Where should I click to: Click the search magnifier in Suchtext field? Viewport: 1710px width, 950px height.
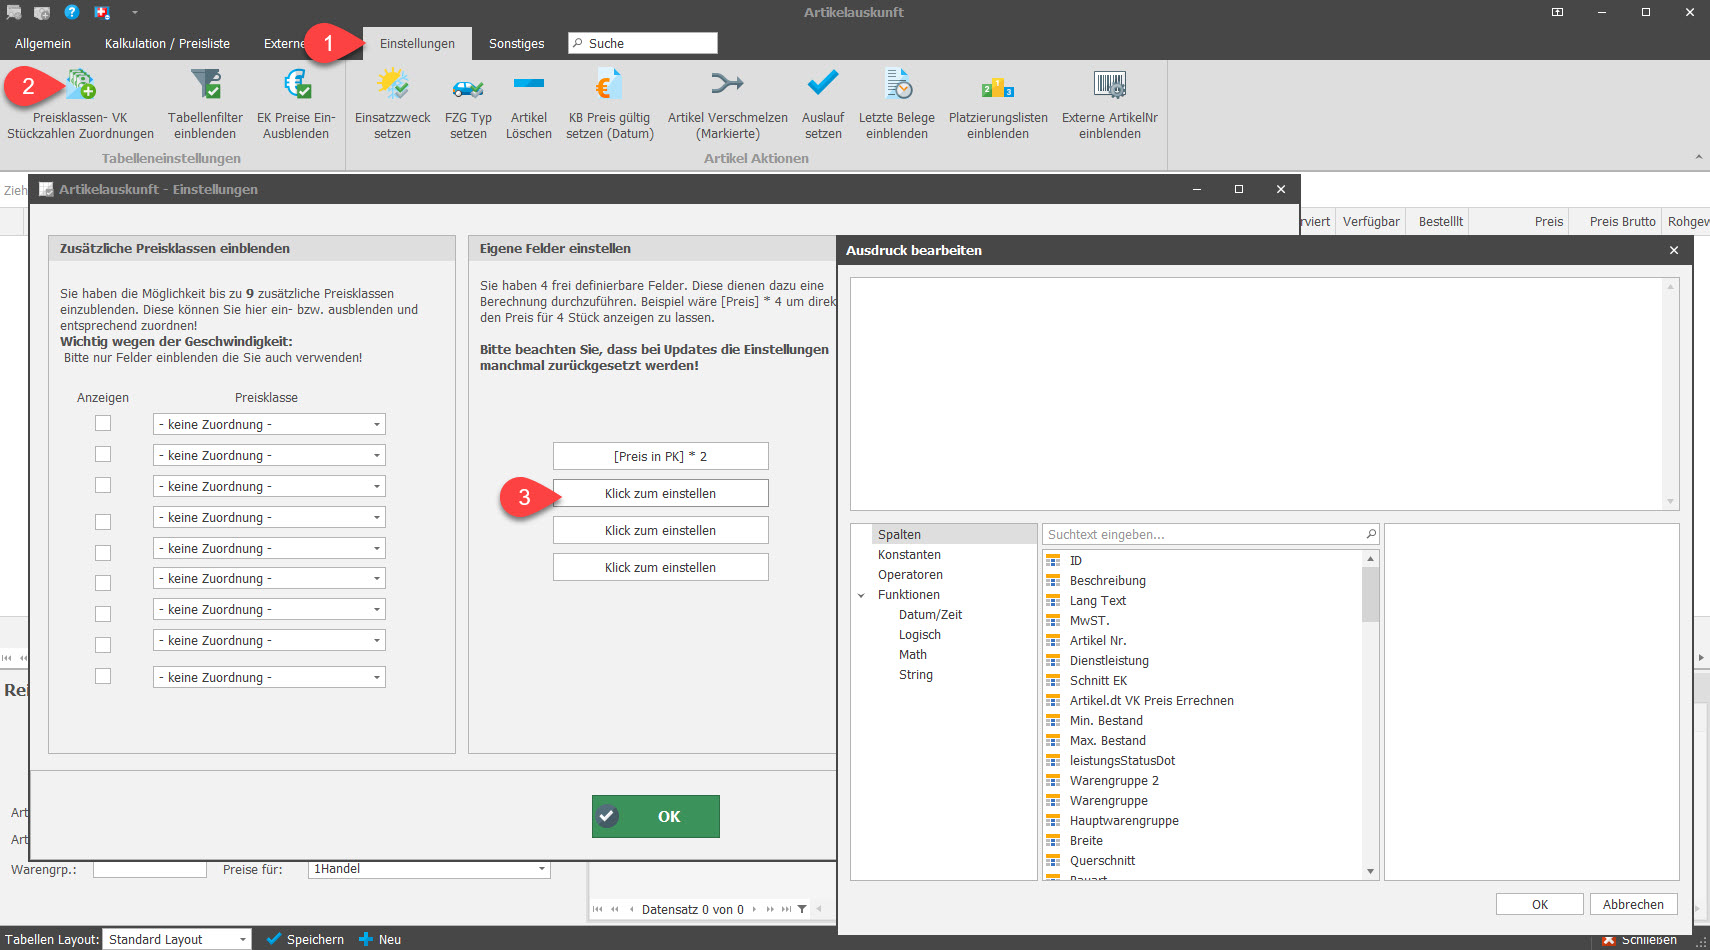tap(1371, 534)
